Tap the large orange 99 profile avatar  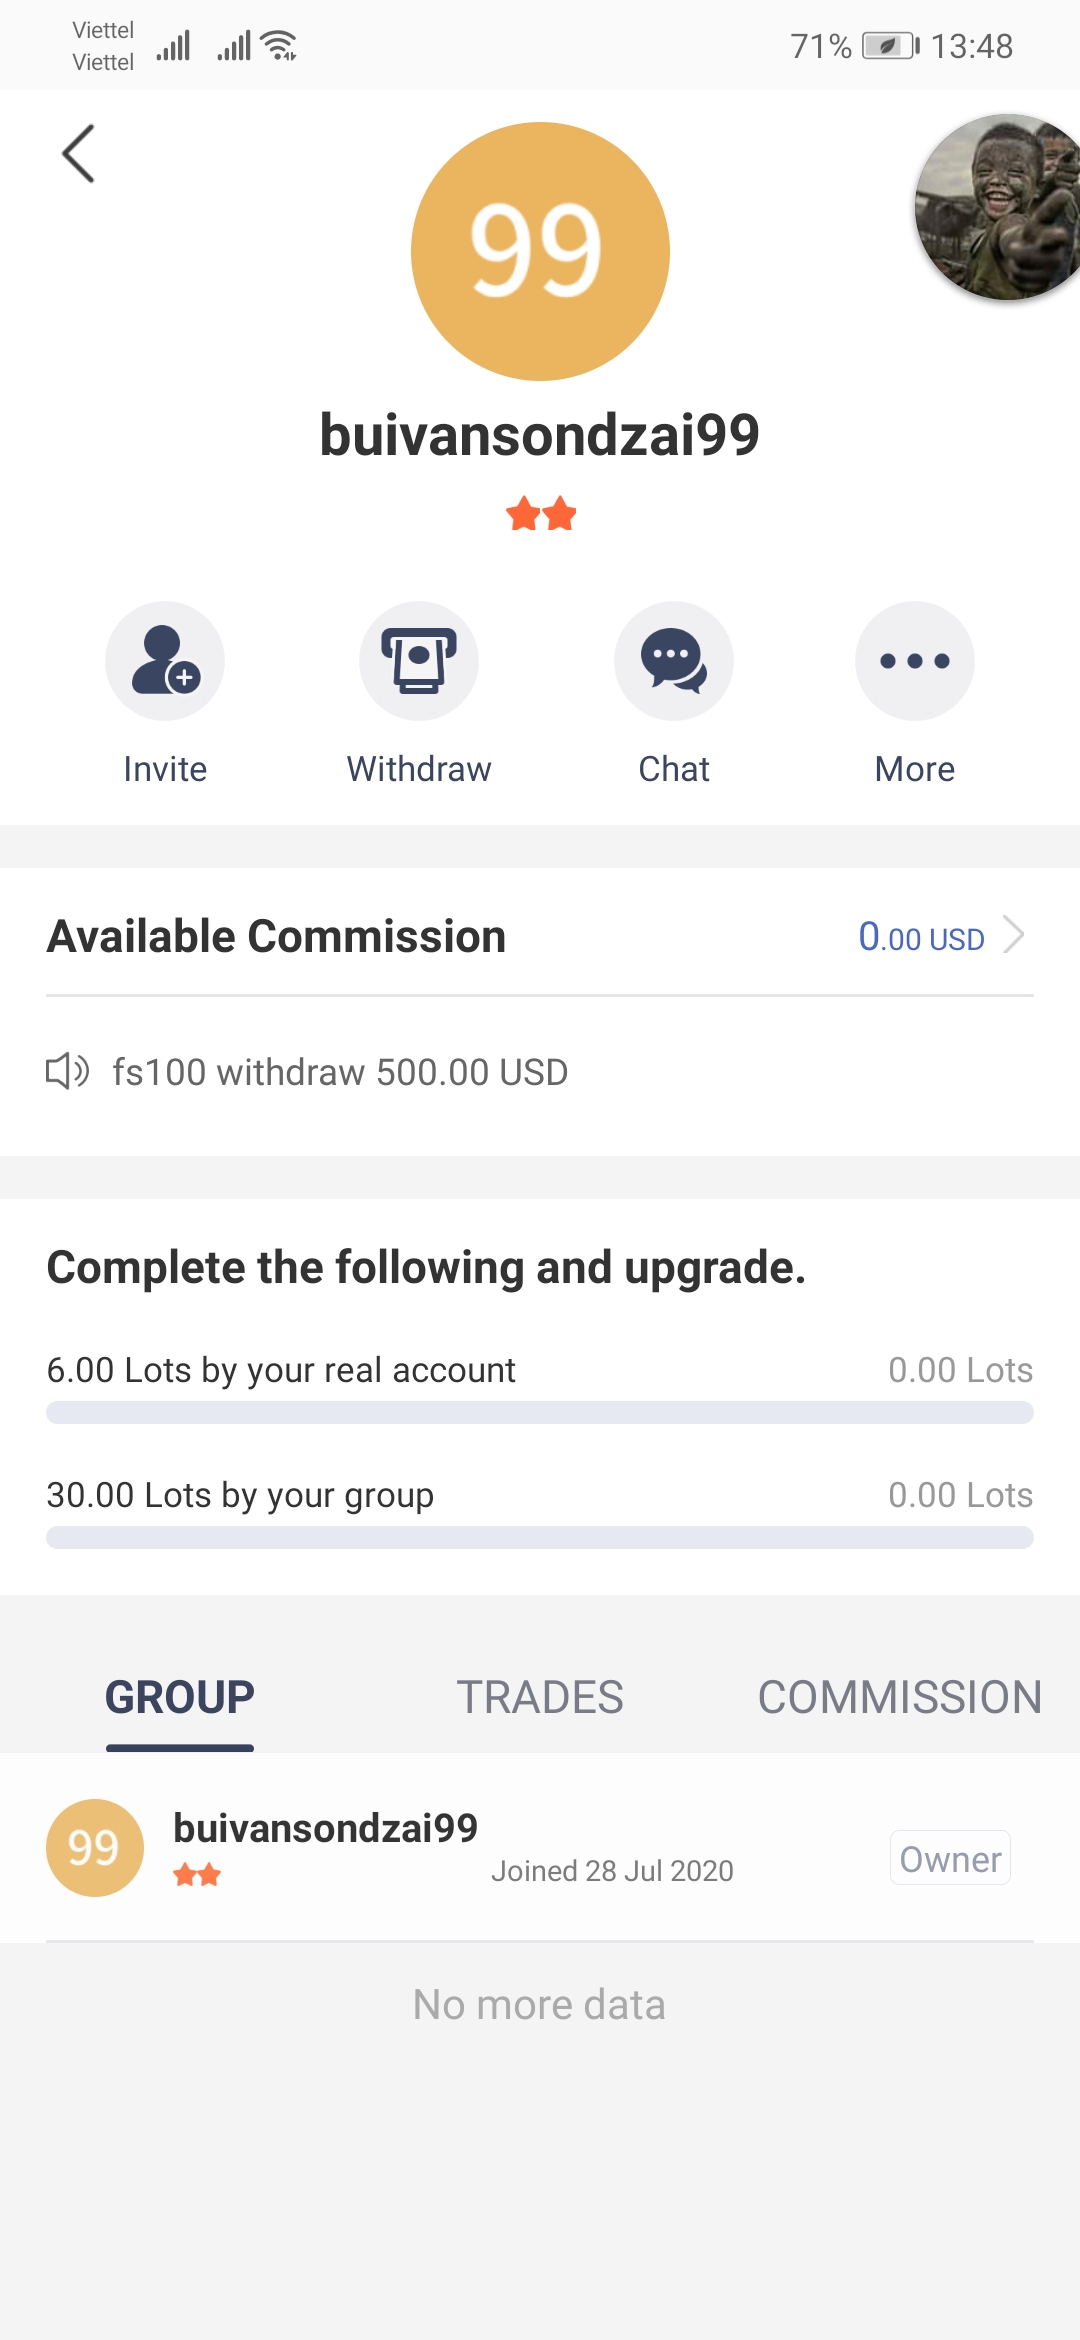coord(540,251)
